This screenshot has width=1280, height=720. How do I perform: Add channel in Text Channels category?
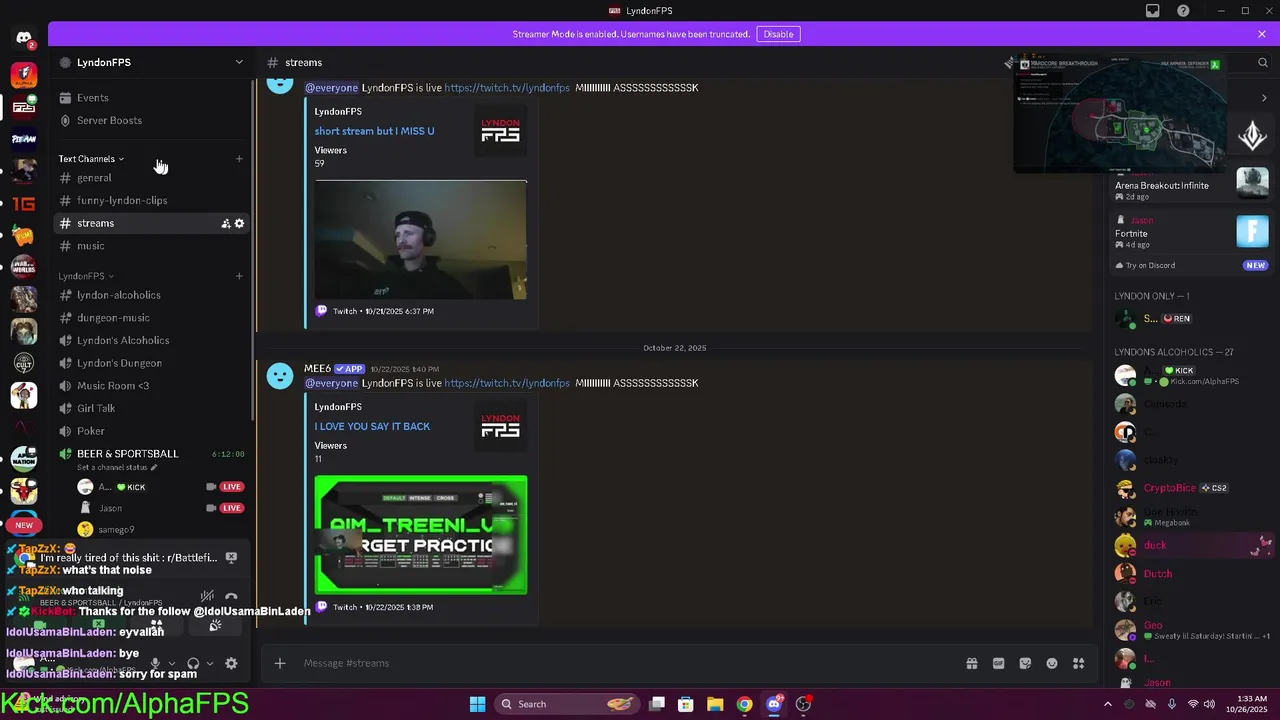(239, 159)
